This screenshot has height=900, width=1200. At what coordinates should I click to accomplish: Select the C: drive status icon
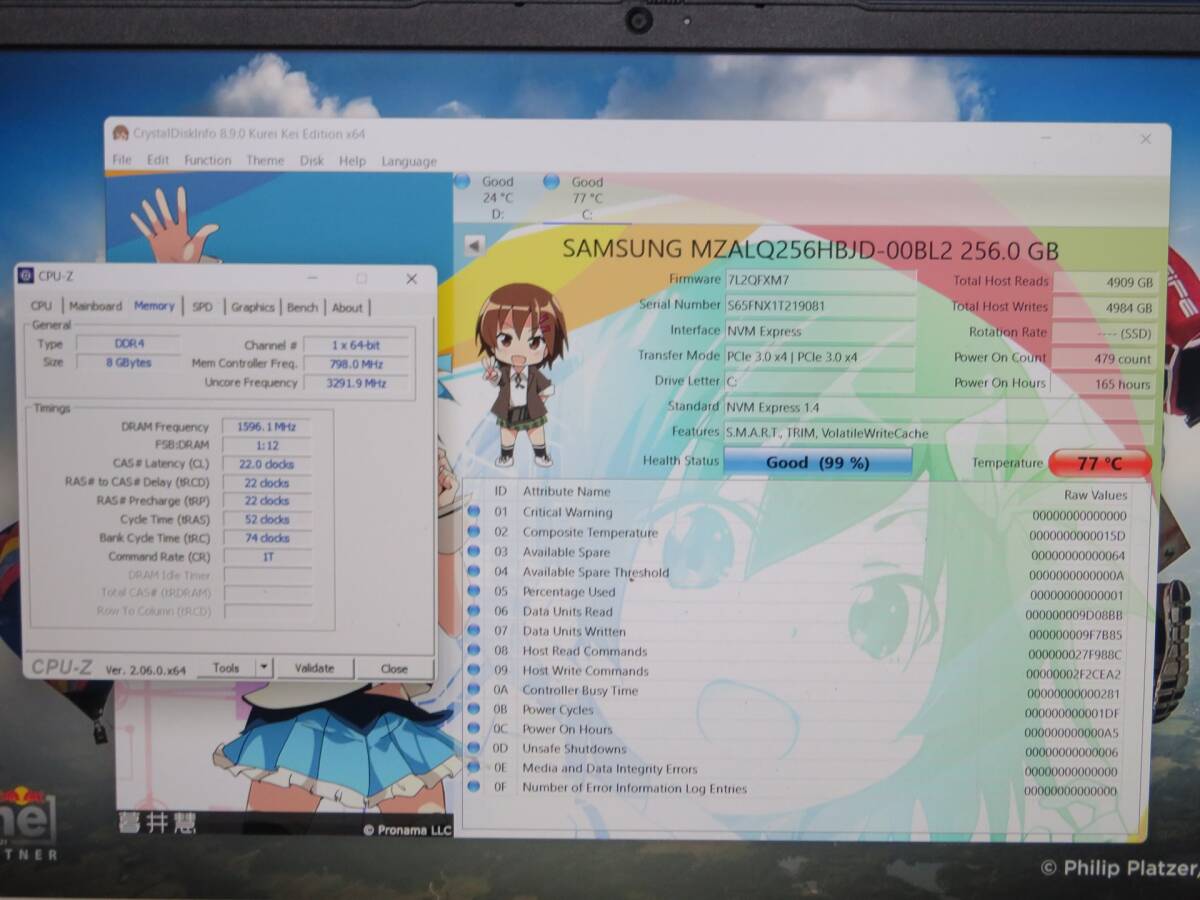click(551, 182)
